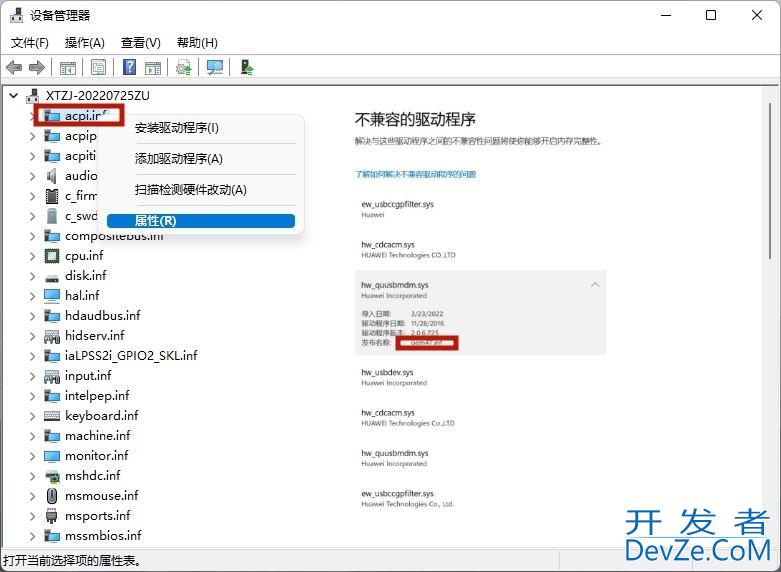This screenshot has width=781, height=572.
Task: Click the monitor icon beside monitor.inf
Action: coord(52,456)
